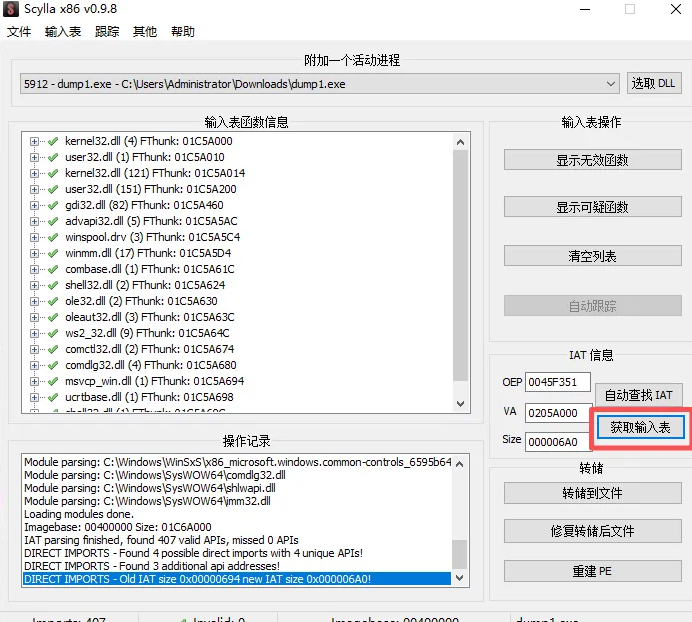This screenshot has height=622, width=692.
Task: Open the 文件 menu
Action: point(19,32)
